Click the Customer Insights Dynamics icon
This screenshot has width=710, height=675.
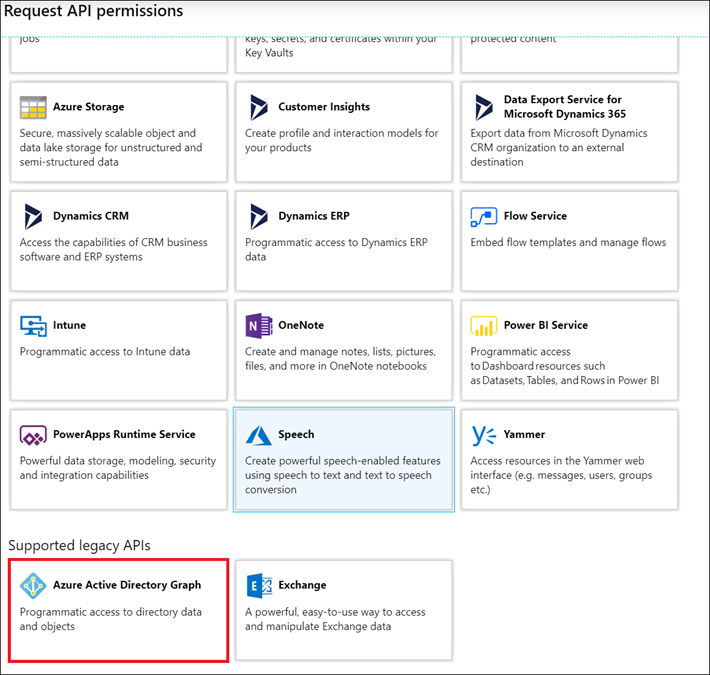pos(259,107)
